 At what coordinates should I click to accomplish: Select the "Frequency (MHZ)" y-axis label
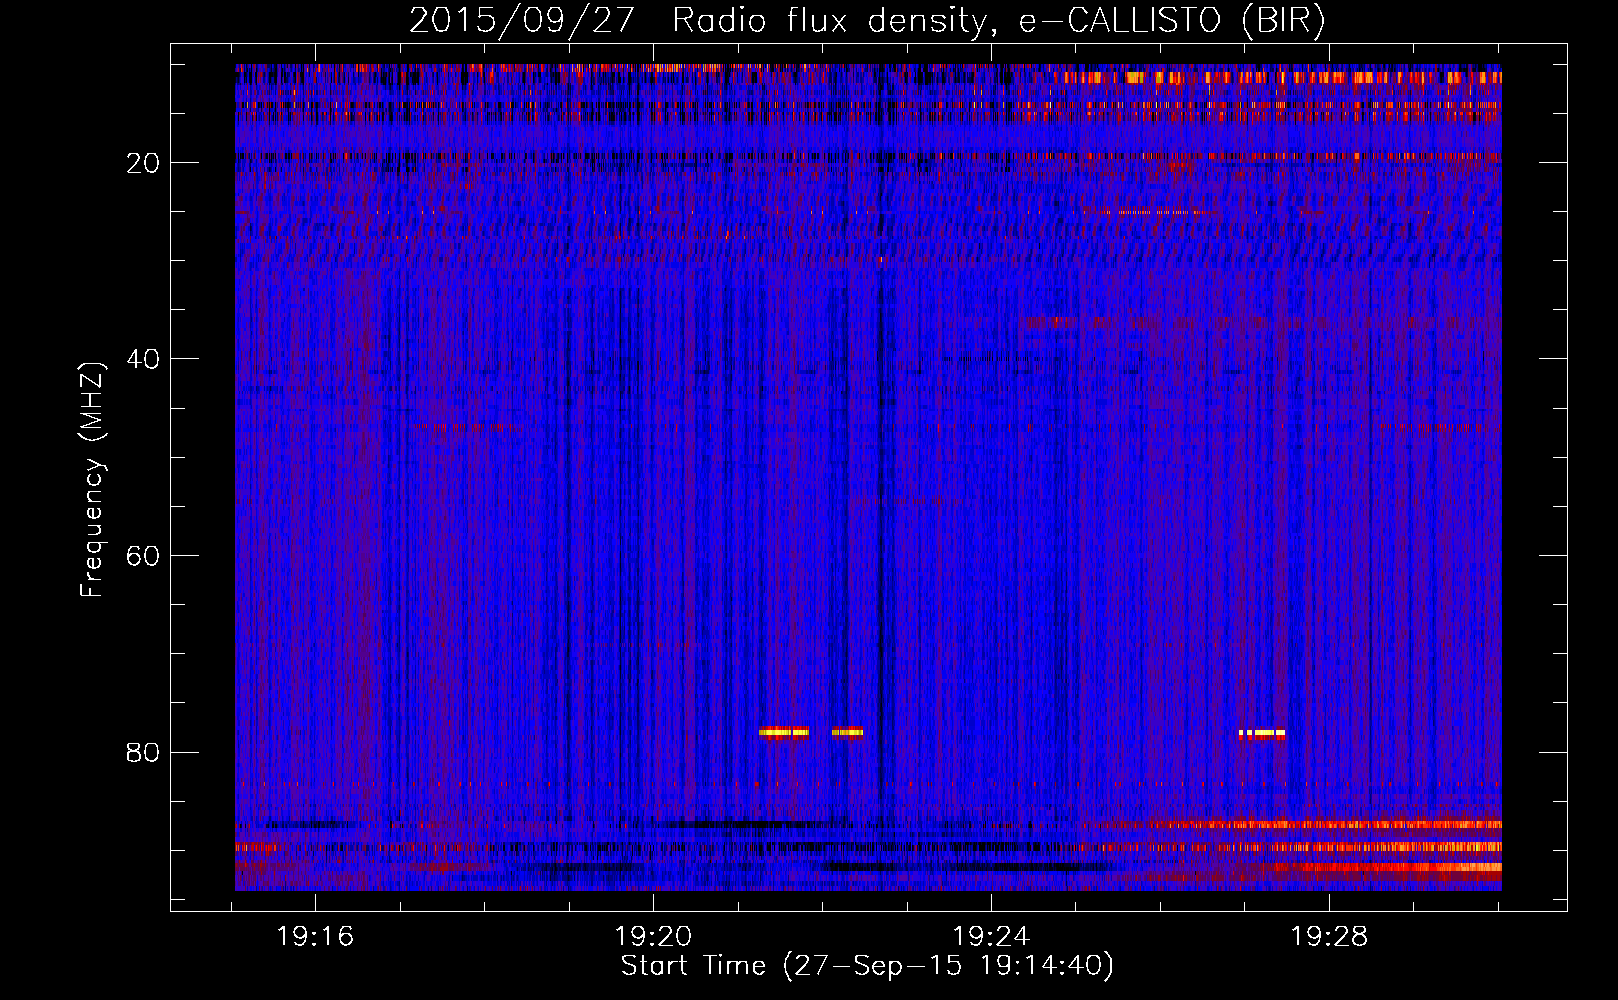92,480
